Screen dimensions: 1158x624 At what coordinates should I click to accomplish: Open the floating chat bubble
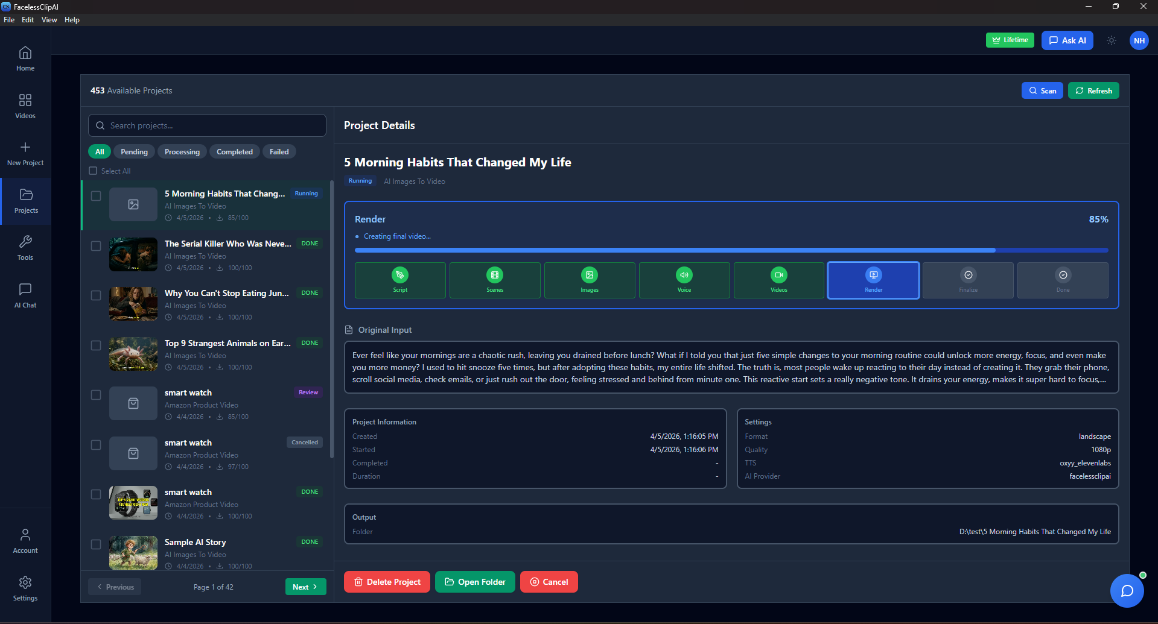pyautogui.click(x=1127, y=591)
